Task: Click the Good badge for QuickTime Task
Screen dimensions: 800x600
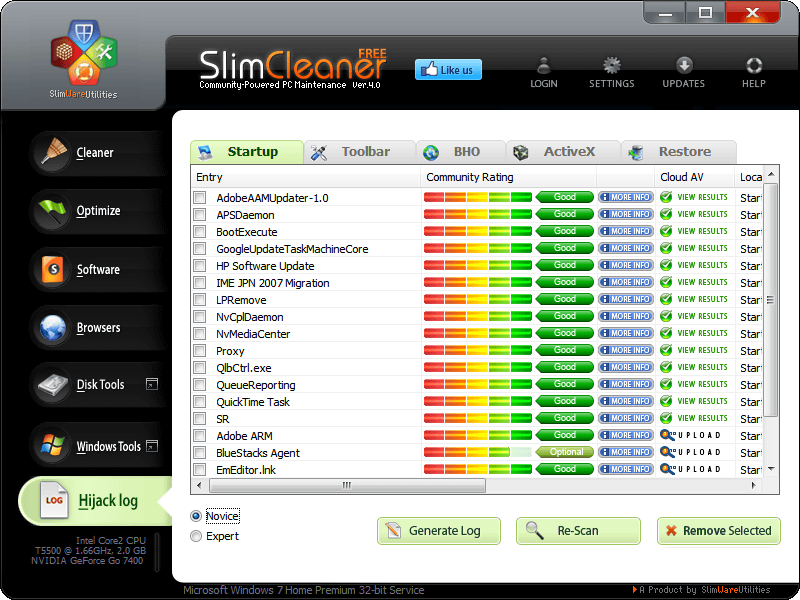Action: (x=565, y=401)
